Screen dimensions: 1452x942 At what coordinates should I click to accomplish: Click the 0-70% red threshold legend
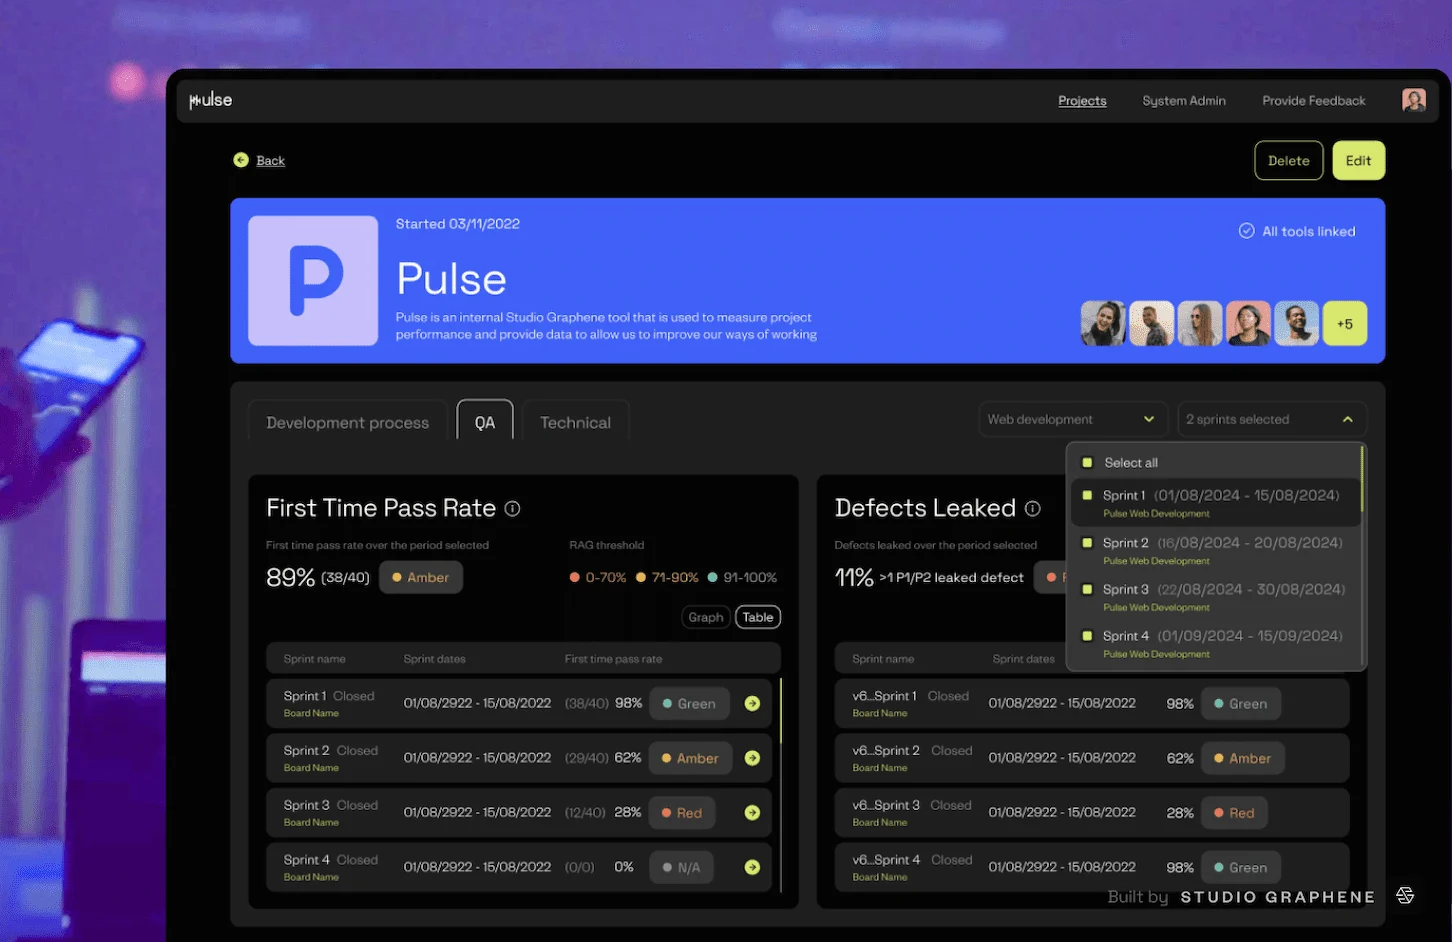tap(598, 578)
